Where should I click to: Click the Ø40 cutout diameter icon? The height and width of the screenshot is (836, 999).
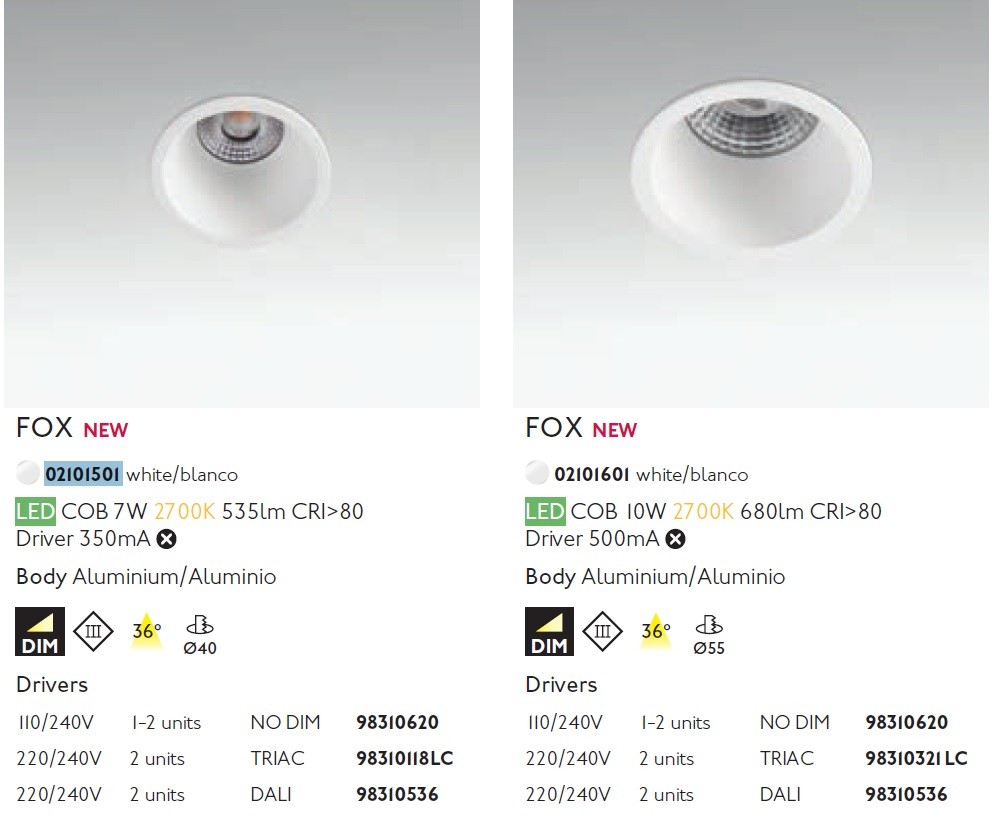[x=199, y=635]
